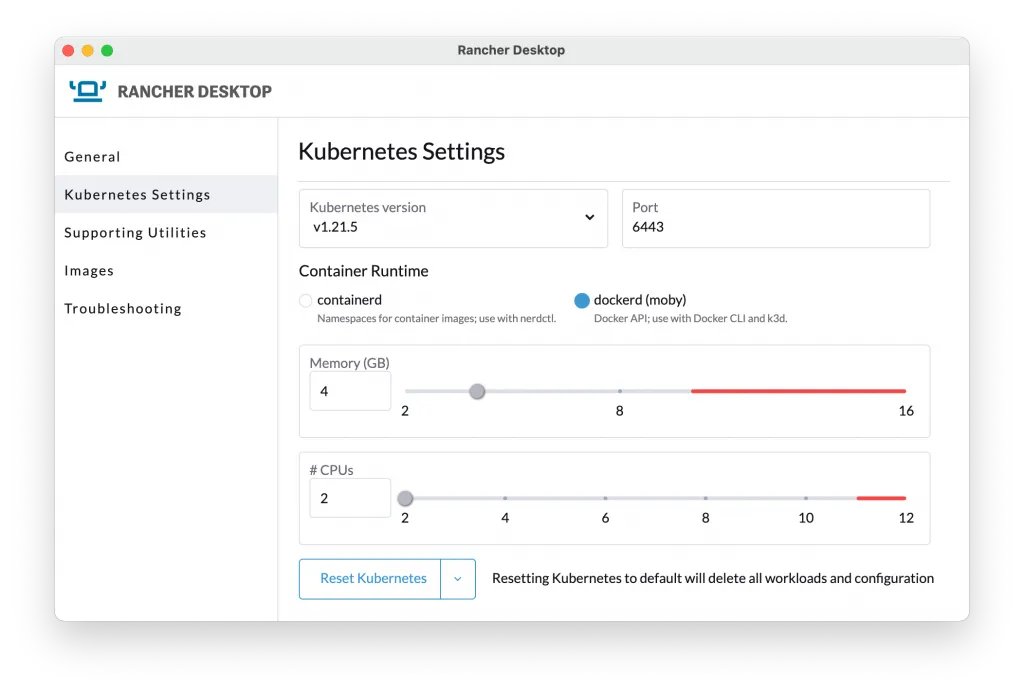Select the dockerd (moby) radio button
Screen dimensions: 1024x693
(x=582, y=300)
